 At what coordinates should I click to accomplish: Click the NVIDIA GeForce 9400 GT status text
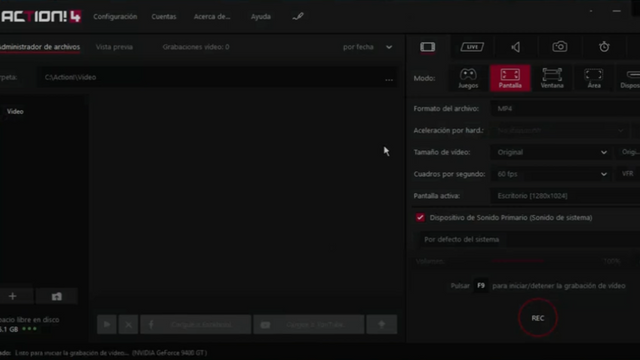tap(169, 353)
